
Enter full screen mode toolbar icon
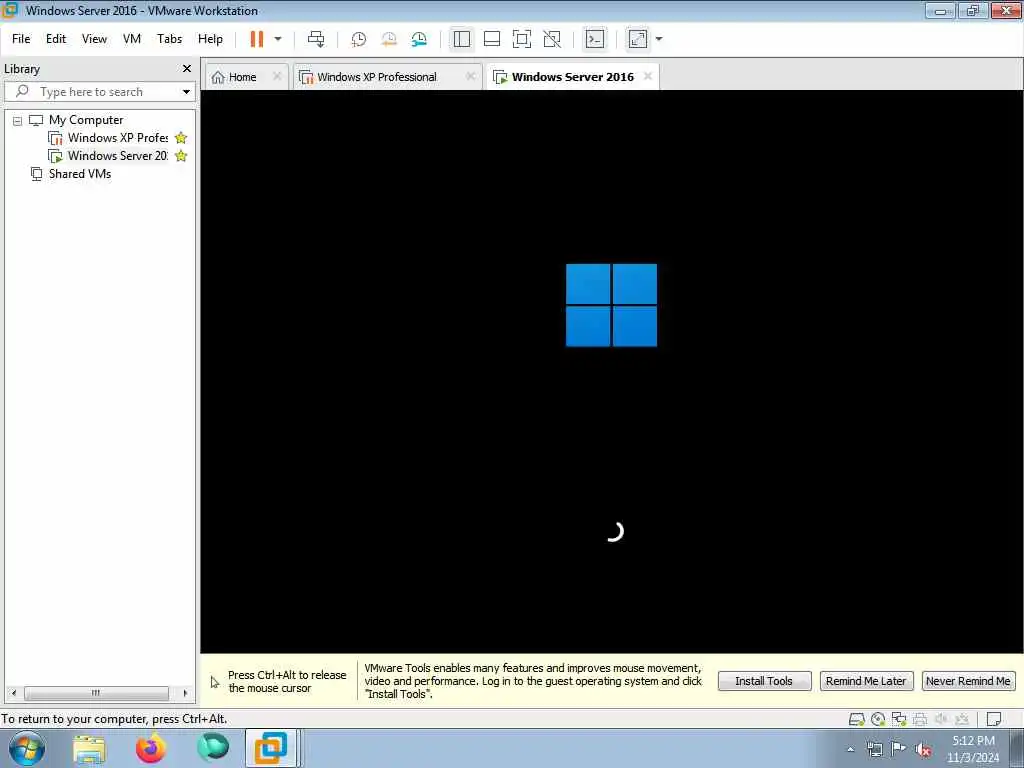point(522,39)
